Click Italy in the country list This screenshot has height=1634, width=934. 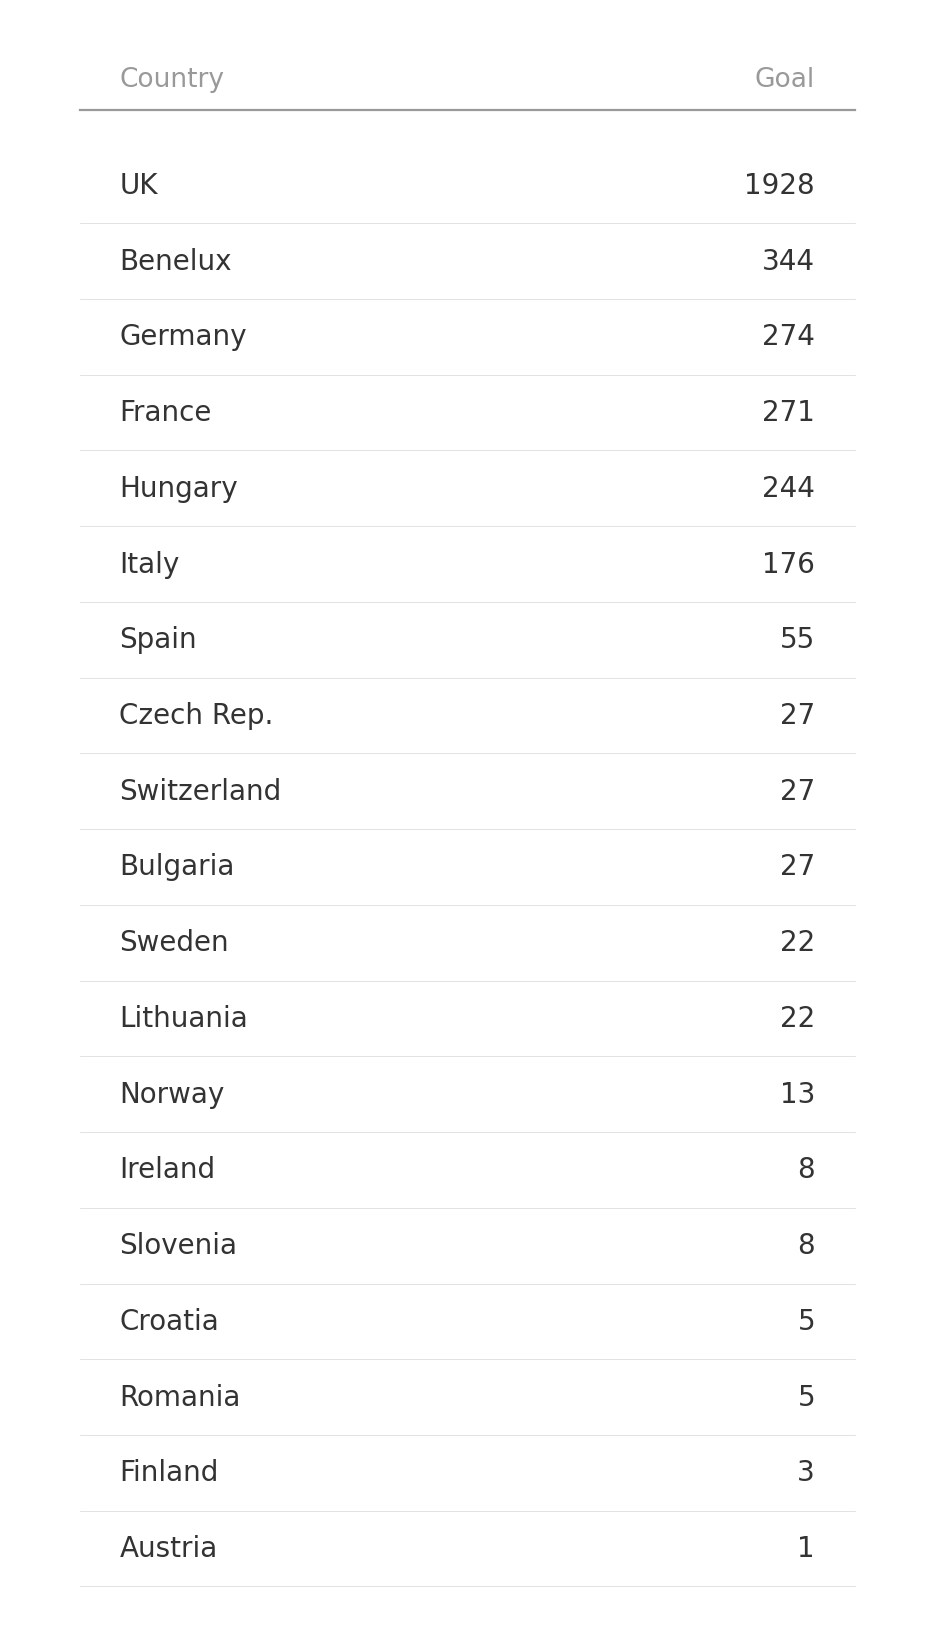[149, 565]
